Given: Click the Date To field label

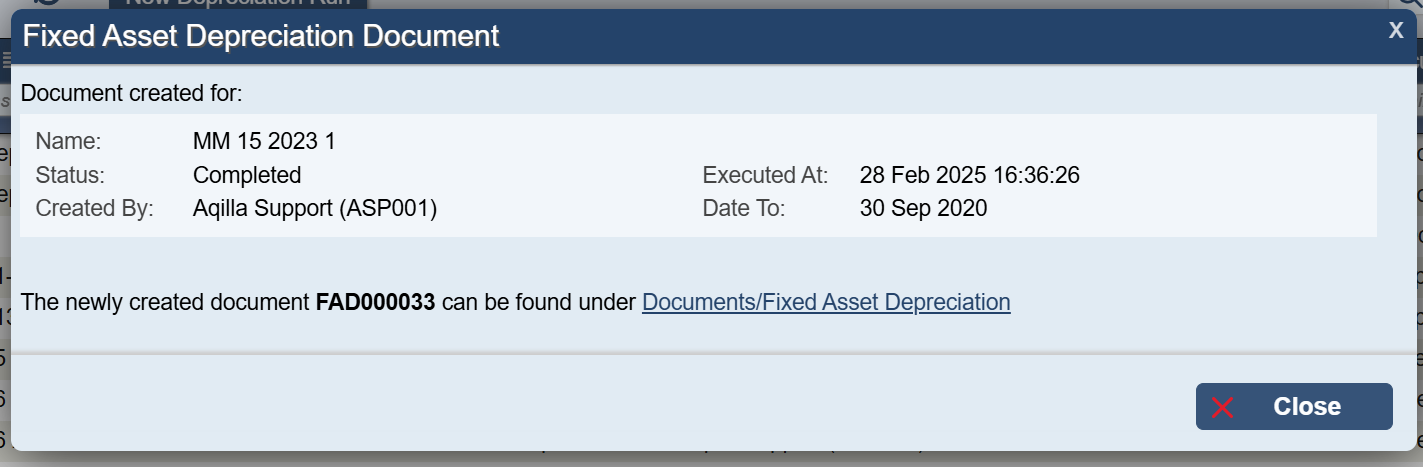Looking at the screenshot, I should 744,208.
